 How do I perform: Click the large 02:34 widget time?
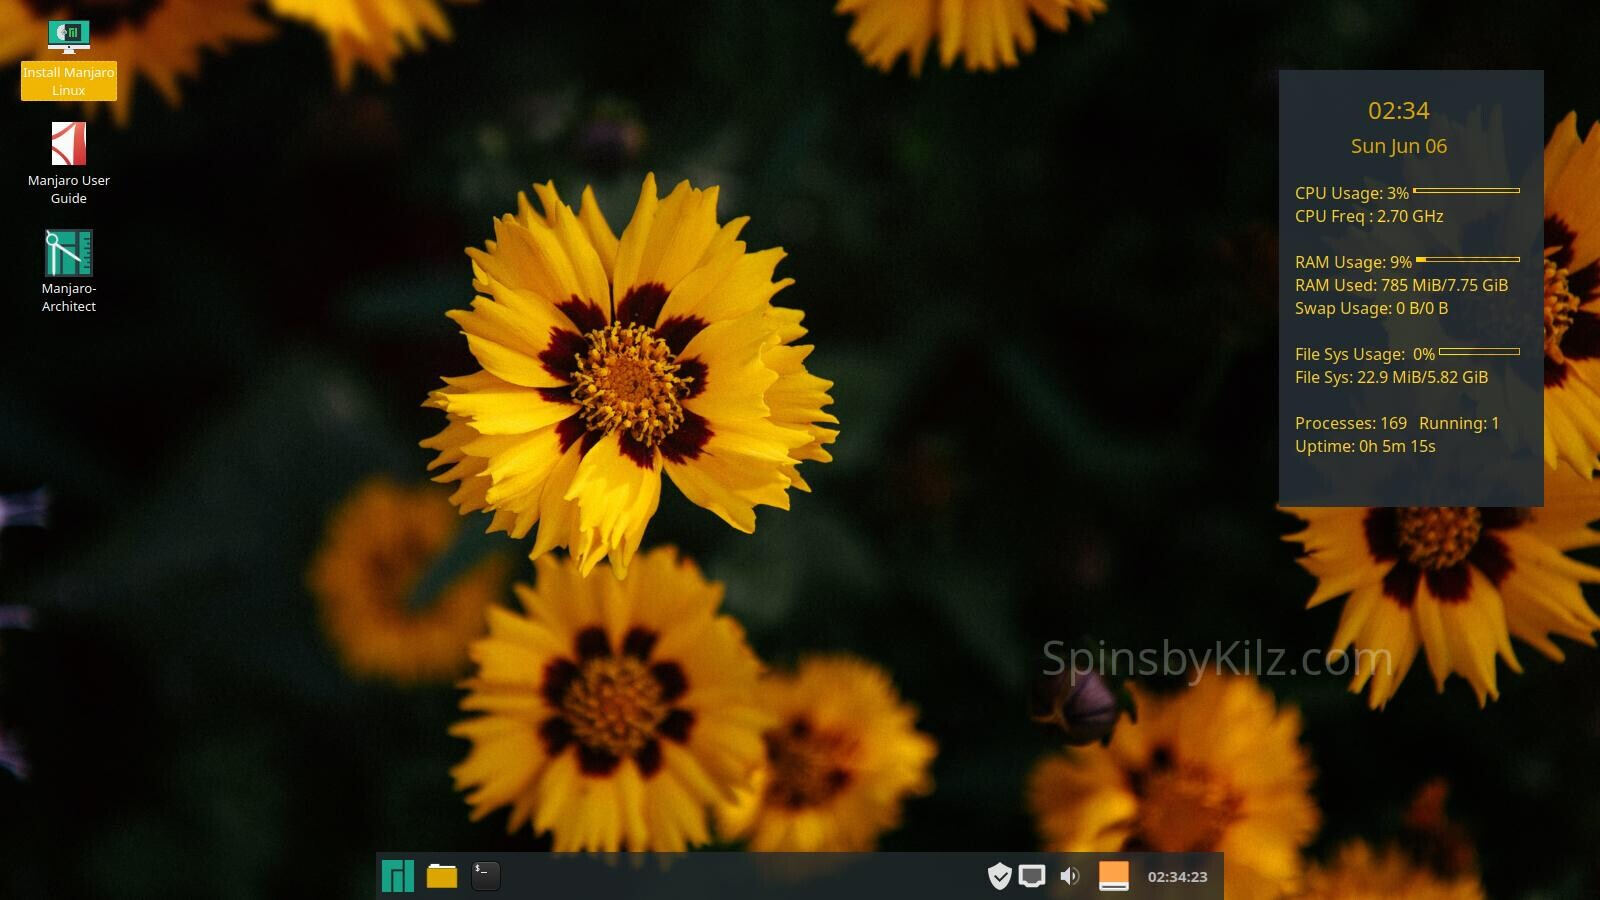(x=1398, y=111)
